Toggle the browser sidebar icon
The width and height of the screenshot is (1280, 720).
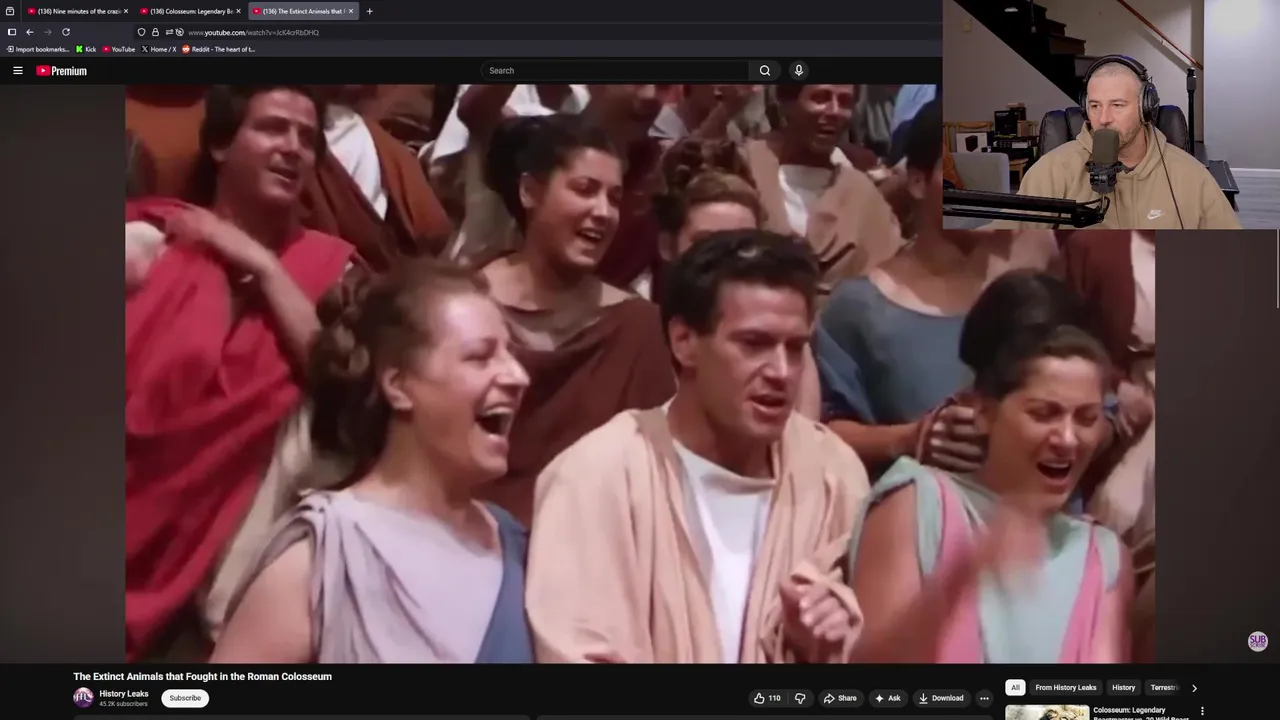12,32
